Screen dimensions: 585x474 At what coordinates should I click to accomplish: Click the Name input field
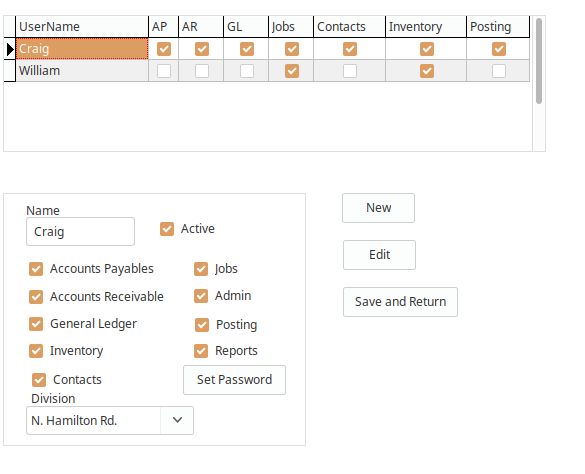[80, 231]
